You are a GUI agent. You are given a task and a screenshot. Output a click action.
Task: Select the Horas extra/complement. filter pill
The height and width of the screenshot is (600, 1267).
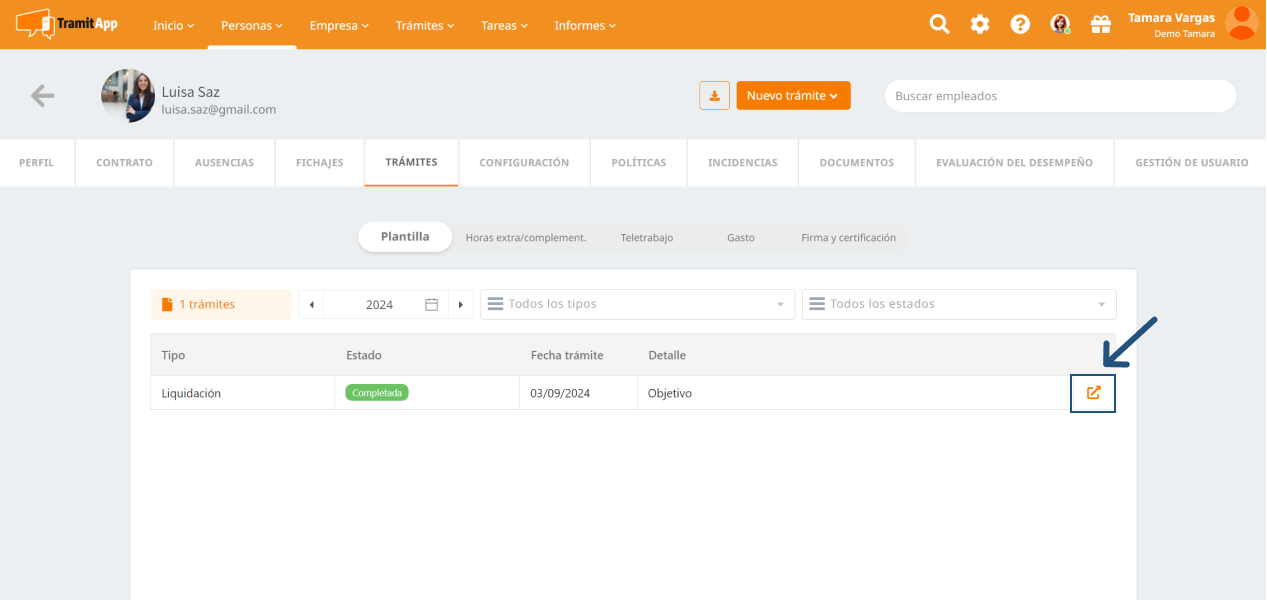tap(525, 238)
